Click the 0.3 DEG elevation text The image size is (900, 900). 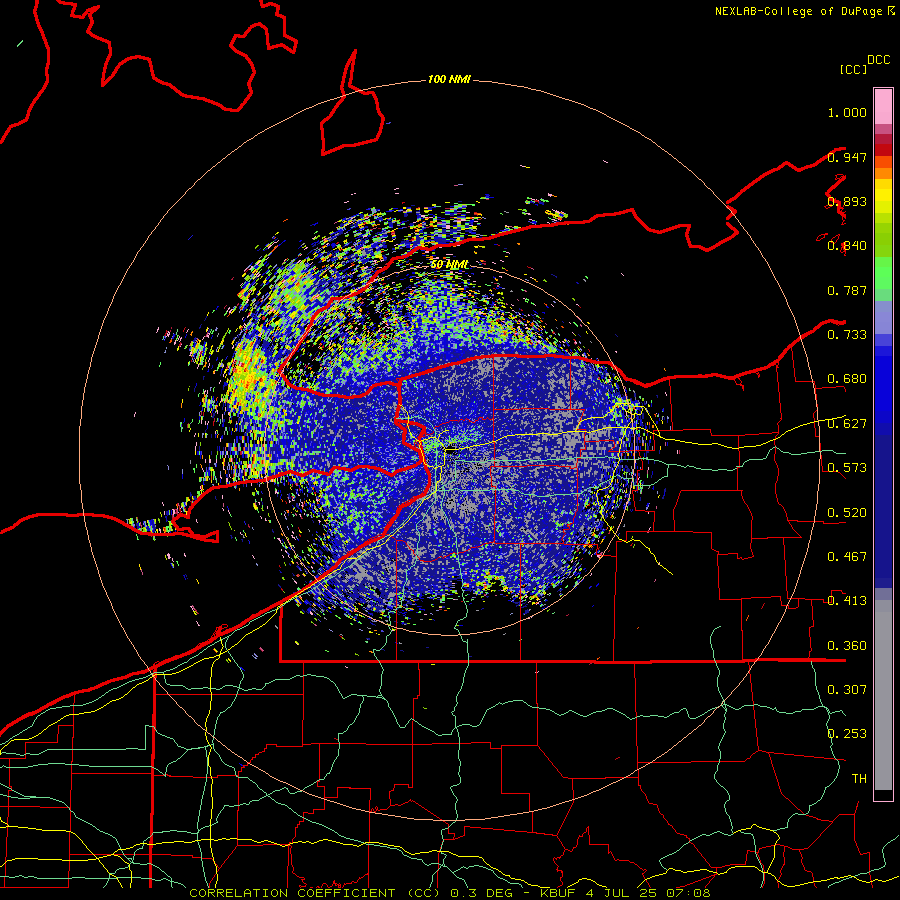(480, 893)
